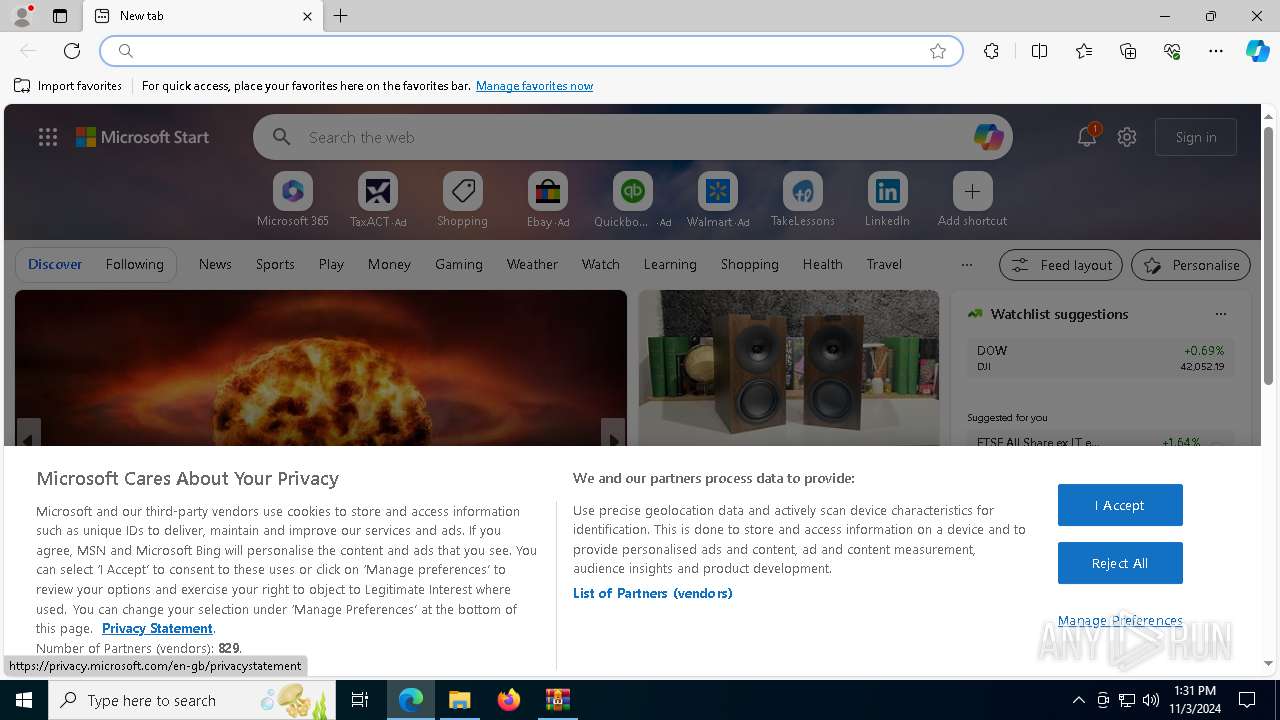Image resolution: width=1280 pixels, height=720 pixels.
Task: Open the Shopping category in feed menu
Action: pyautogui.click(x=750, y=264)
